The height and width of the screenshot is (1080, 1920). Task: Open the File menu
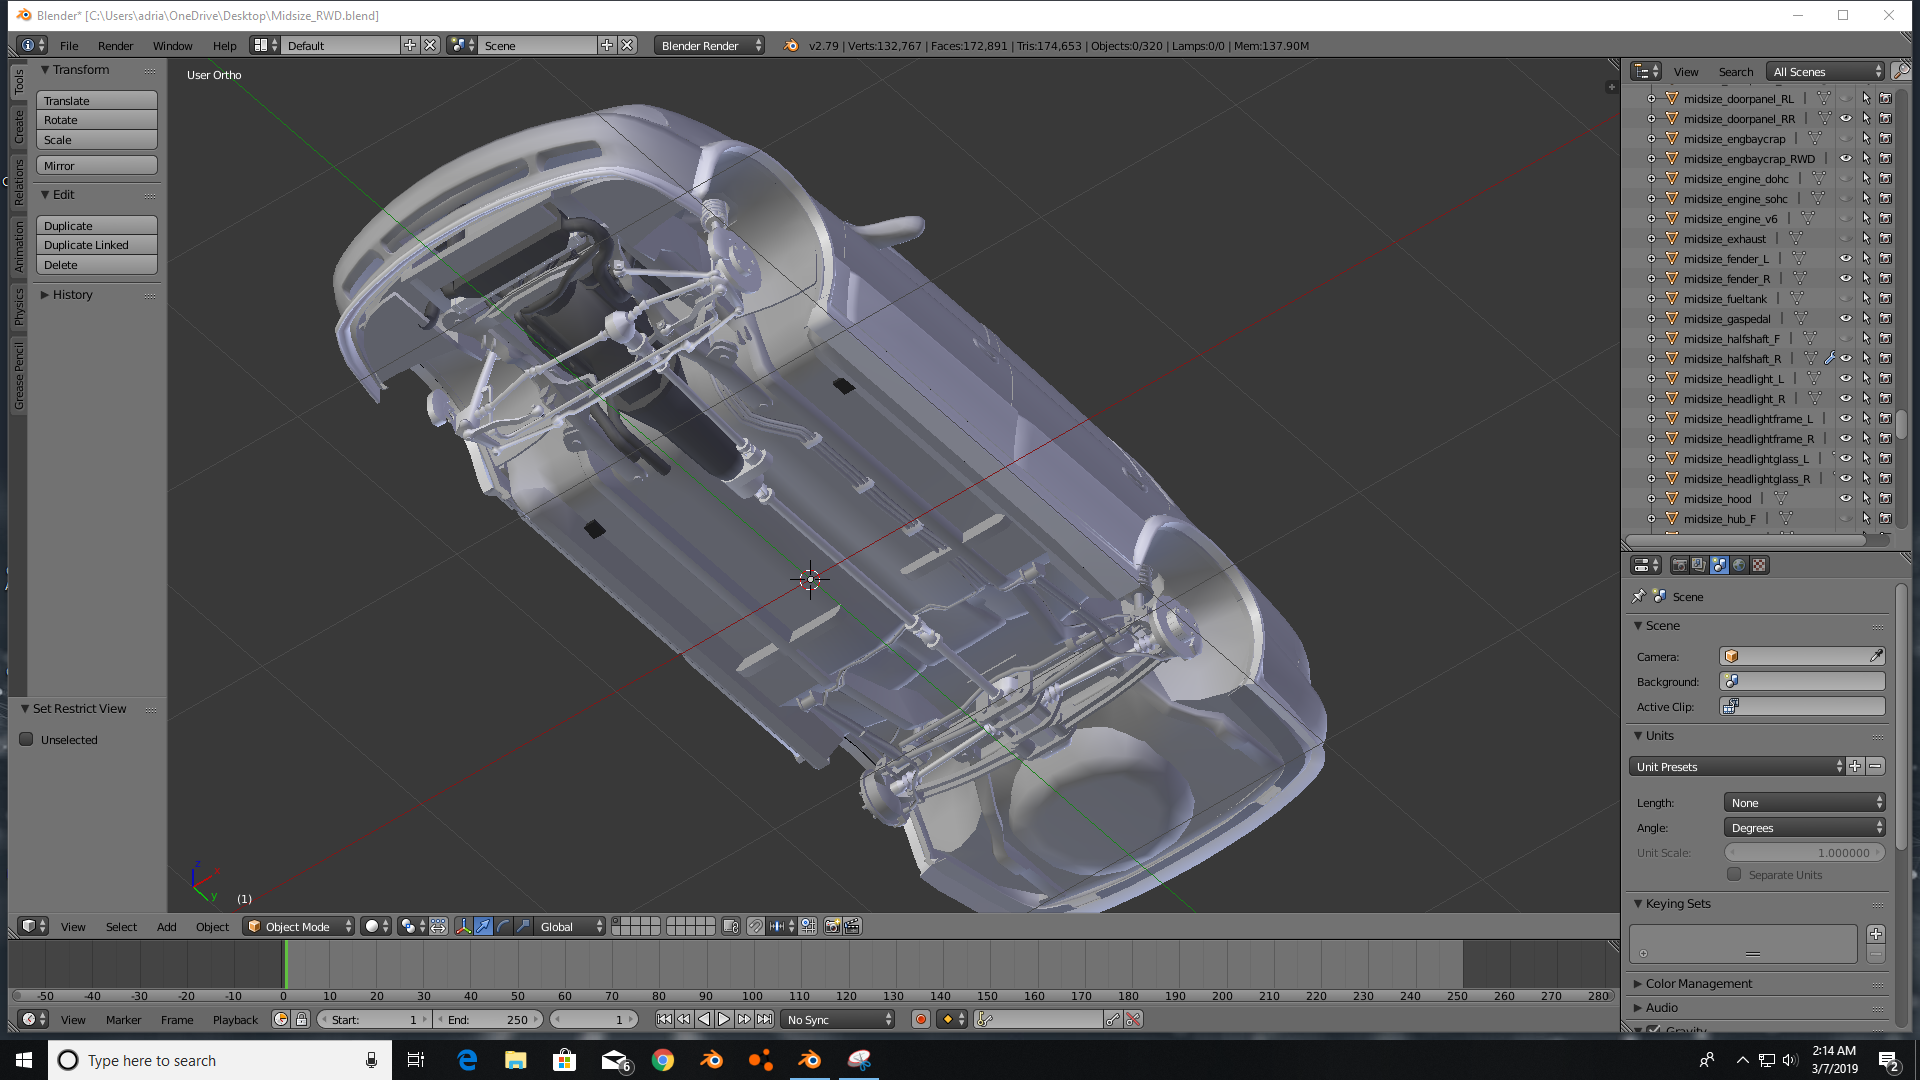[68, 45]
